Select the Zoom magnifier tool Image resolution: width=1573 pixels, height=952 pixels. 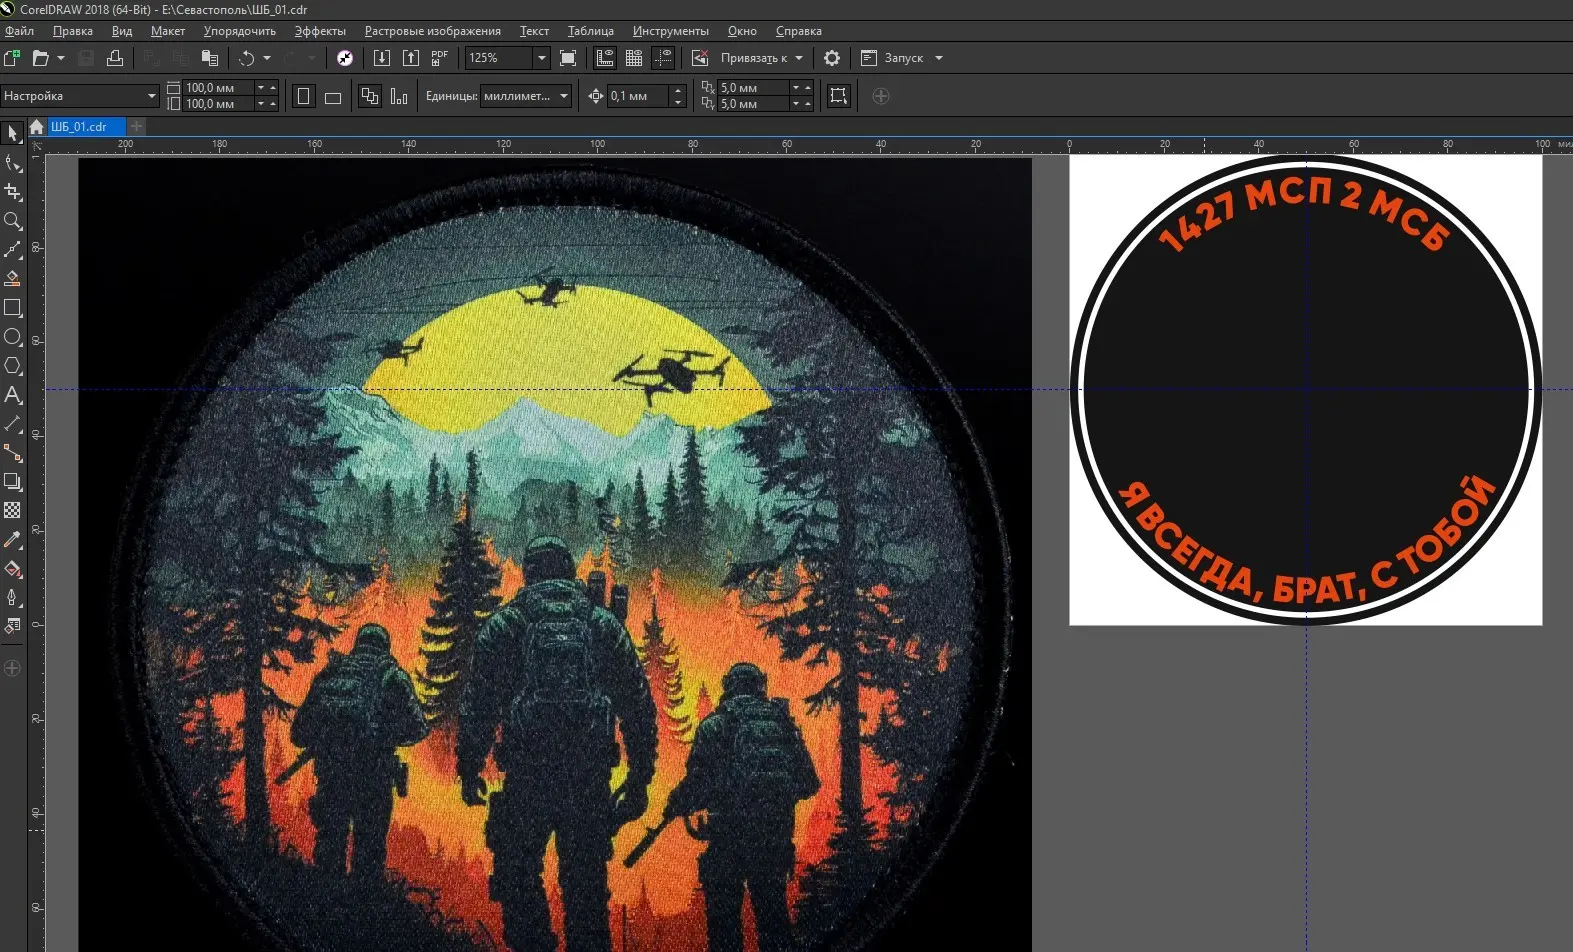13,220
